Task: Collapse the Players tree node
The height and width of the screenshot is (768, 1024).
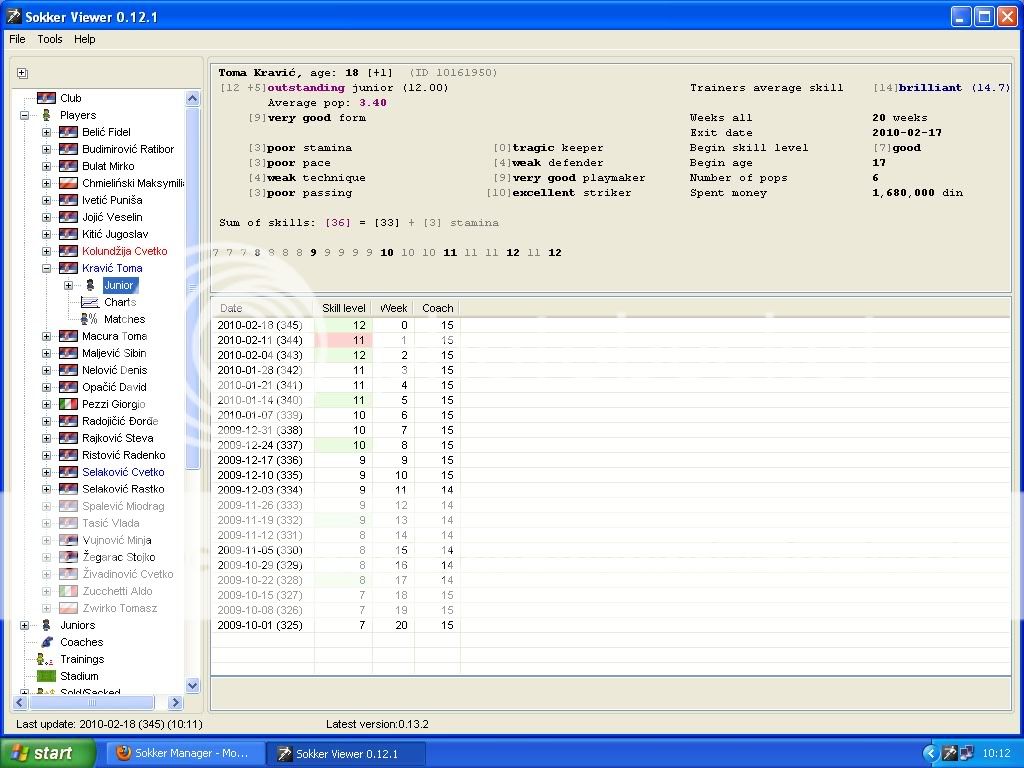Action: [24, 115]
